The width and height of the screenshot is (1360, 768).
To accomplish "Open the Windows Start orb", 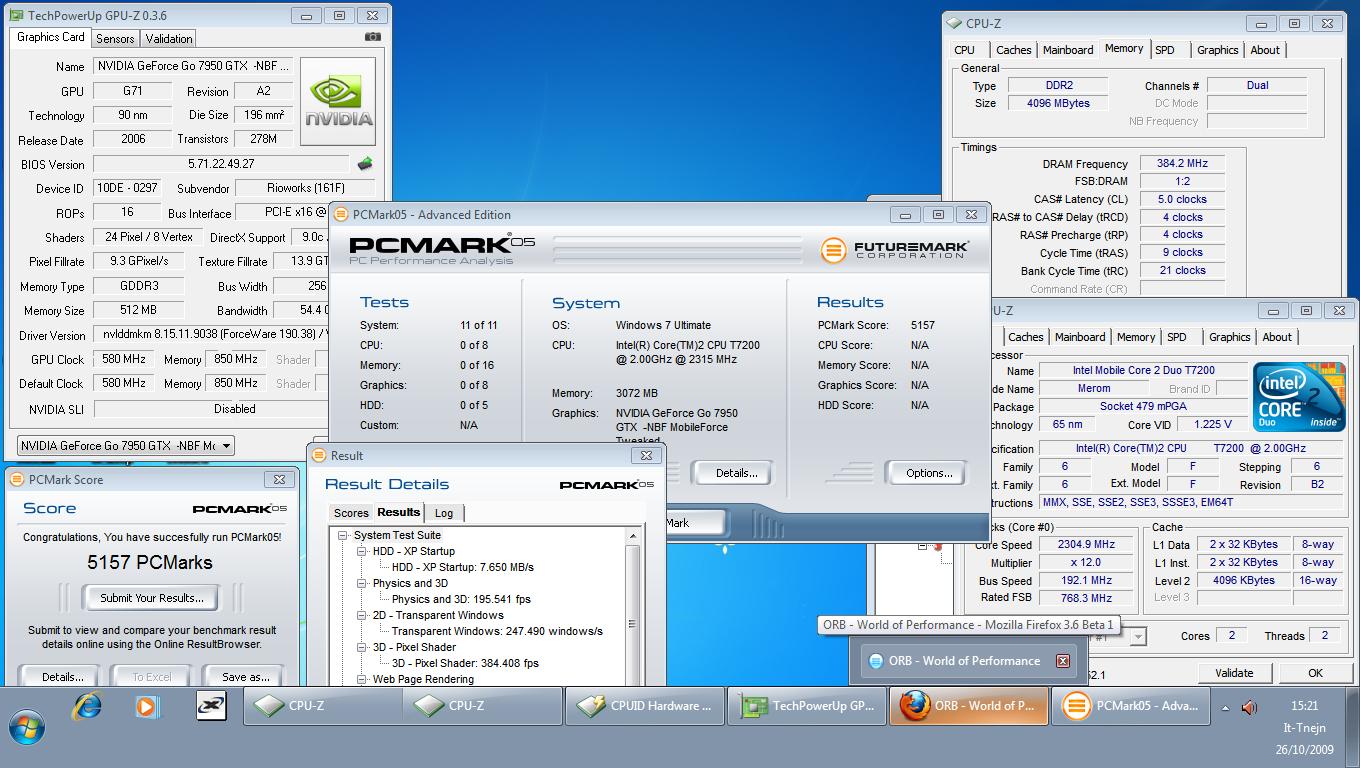I will click(27, 729).
